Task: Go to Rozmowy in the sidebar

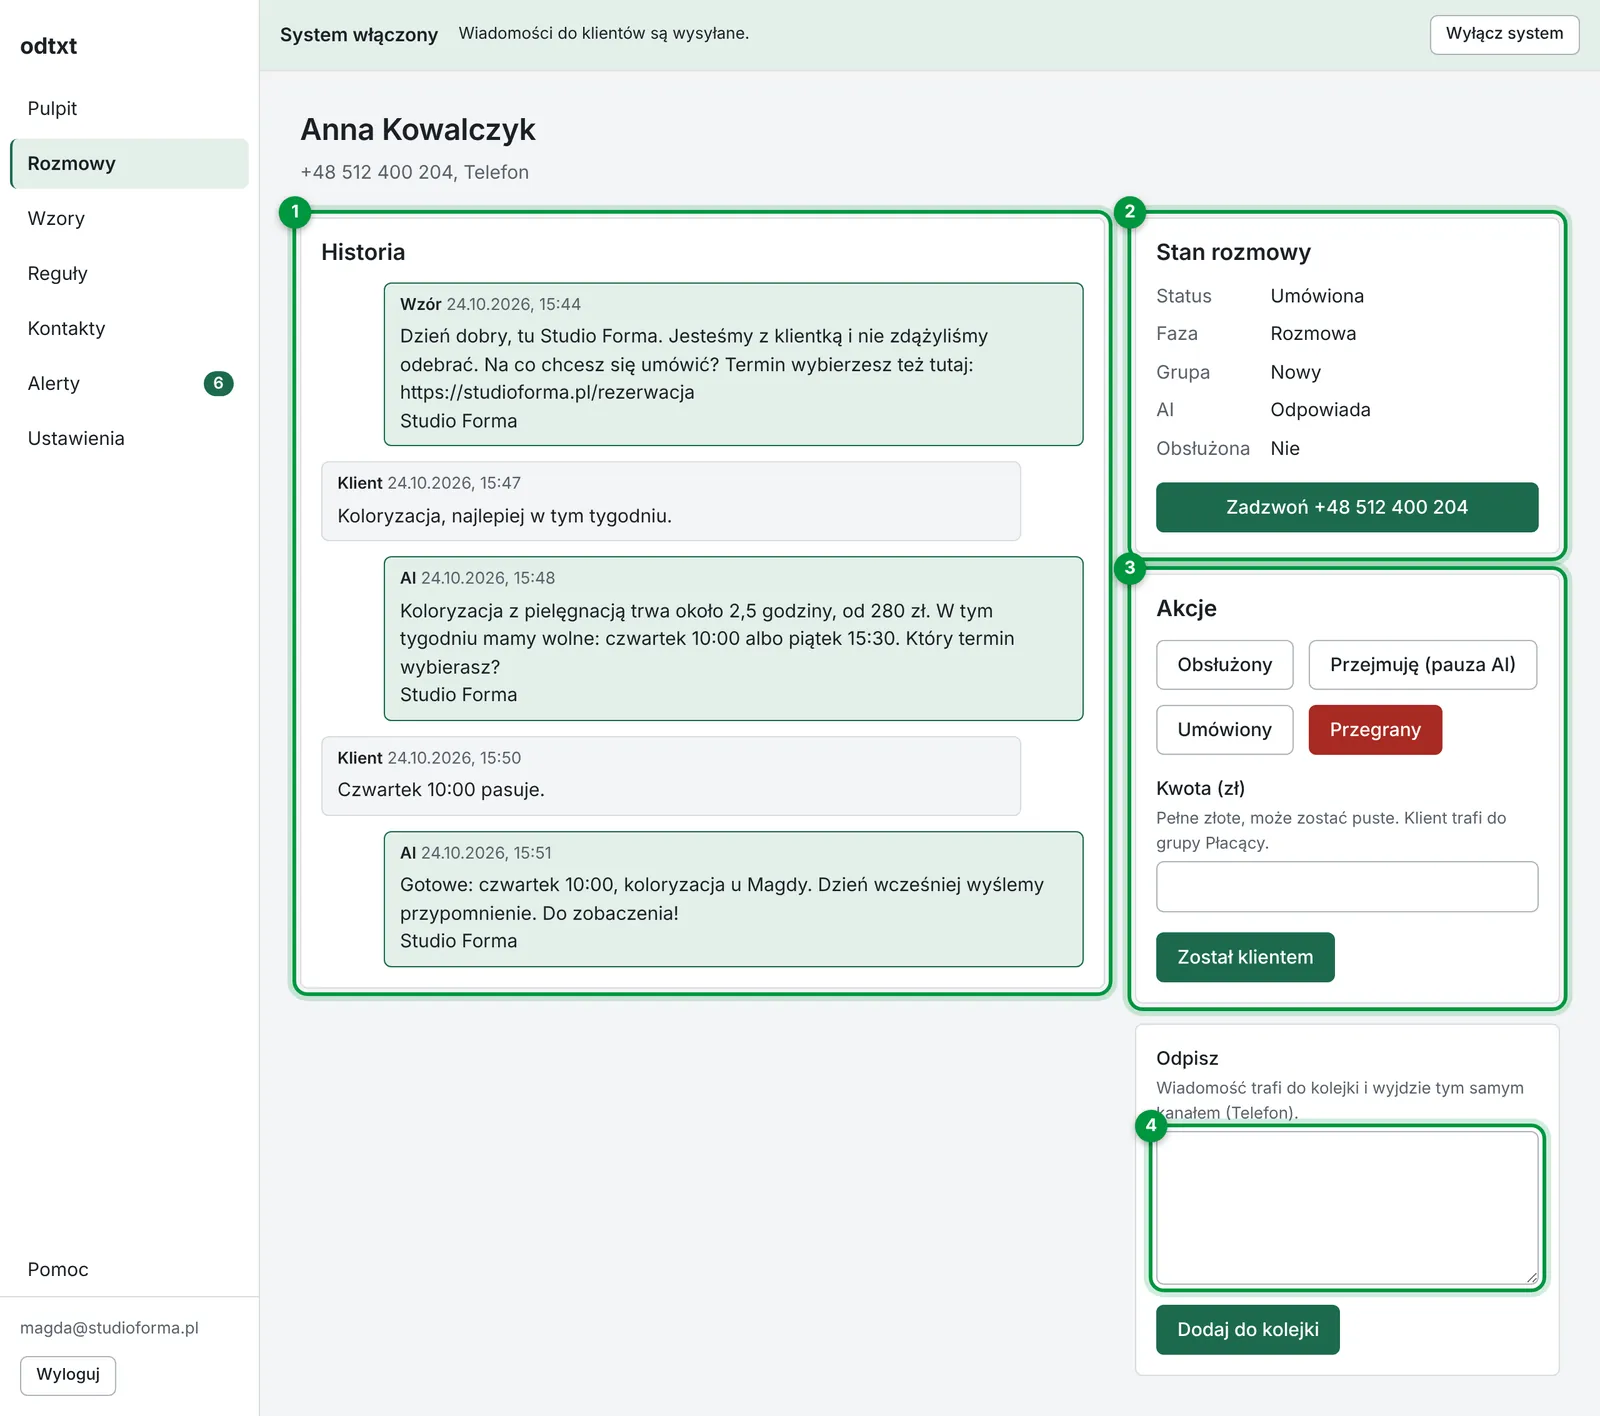Action: 129,163
